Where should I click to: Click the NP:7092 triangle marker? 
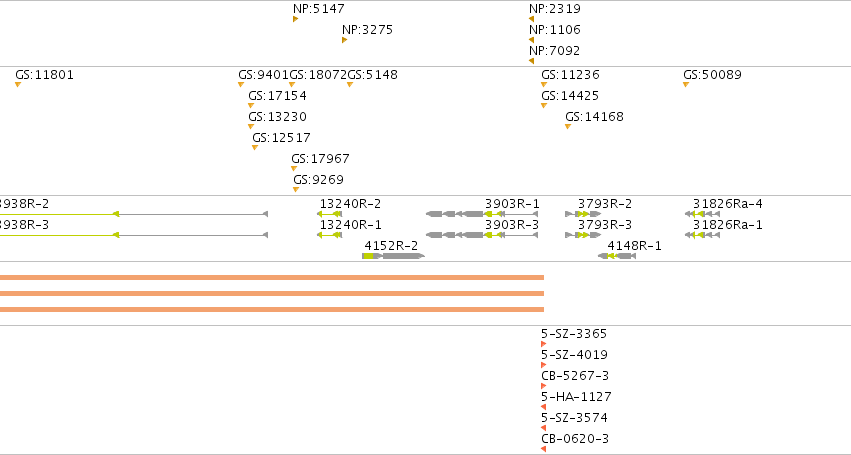coord(531,61)
